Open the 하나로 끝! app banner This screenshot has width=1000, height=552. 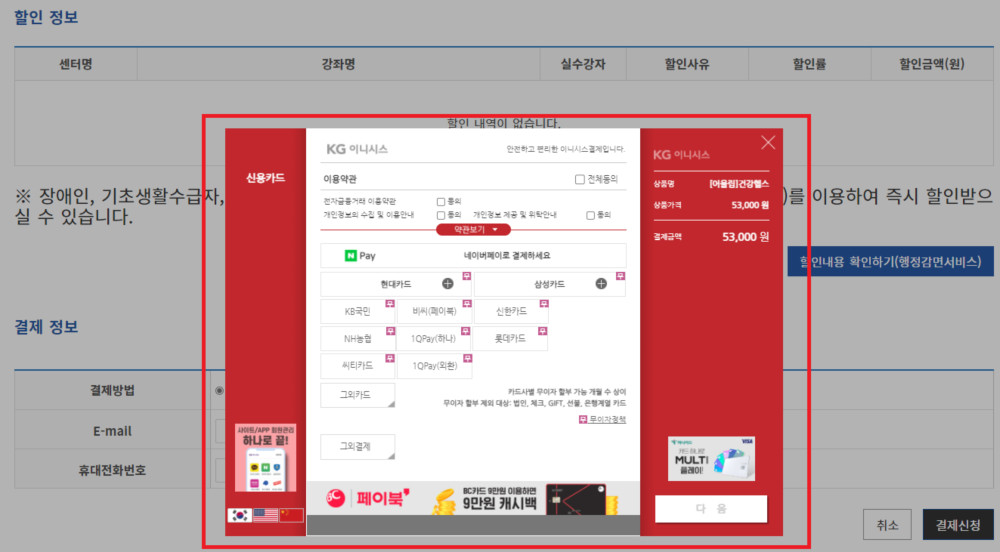click(265, 458)
